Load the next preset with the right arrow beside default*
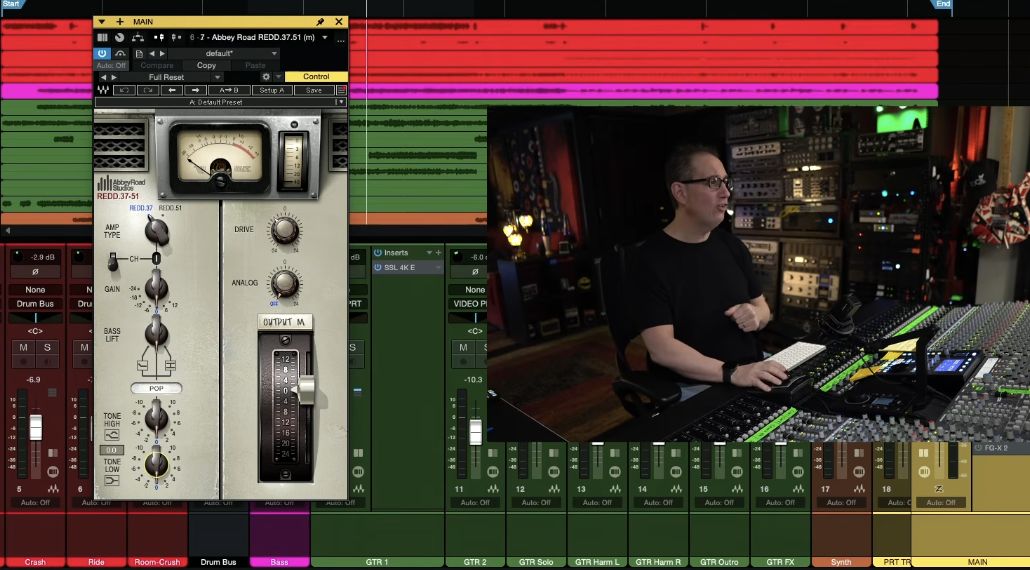 pos(162,53)
